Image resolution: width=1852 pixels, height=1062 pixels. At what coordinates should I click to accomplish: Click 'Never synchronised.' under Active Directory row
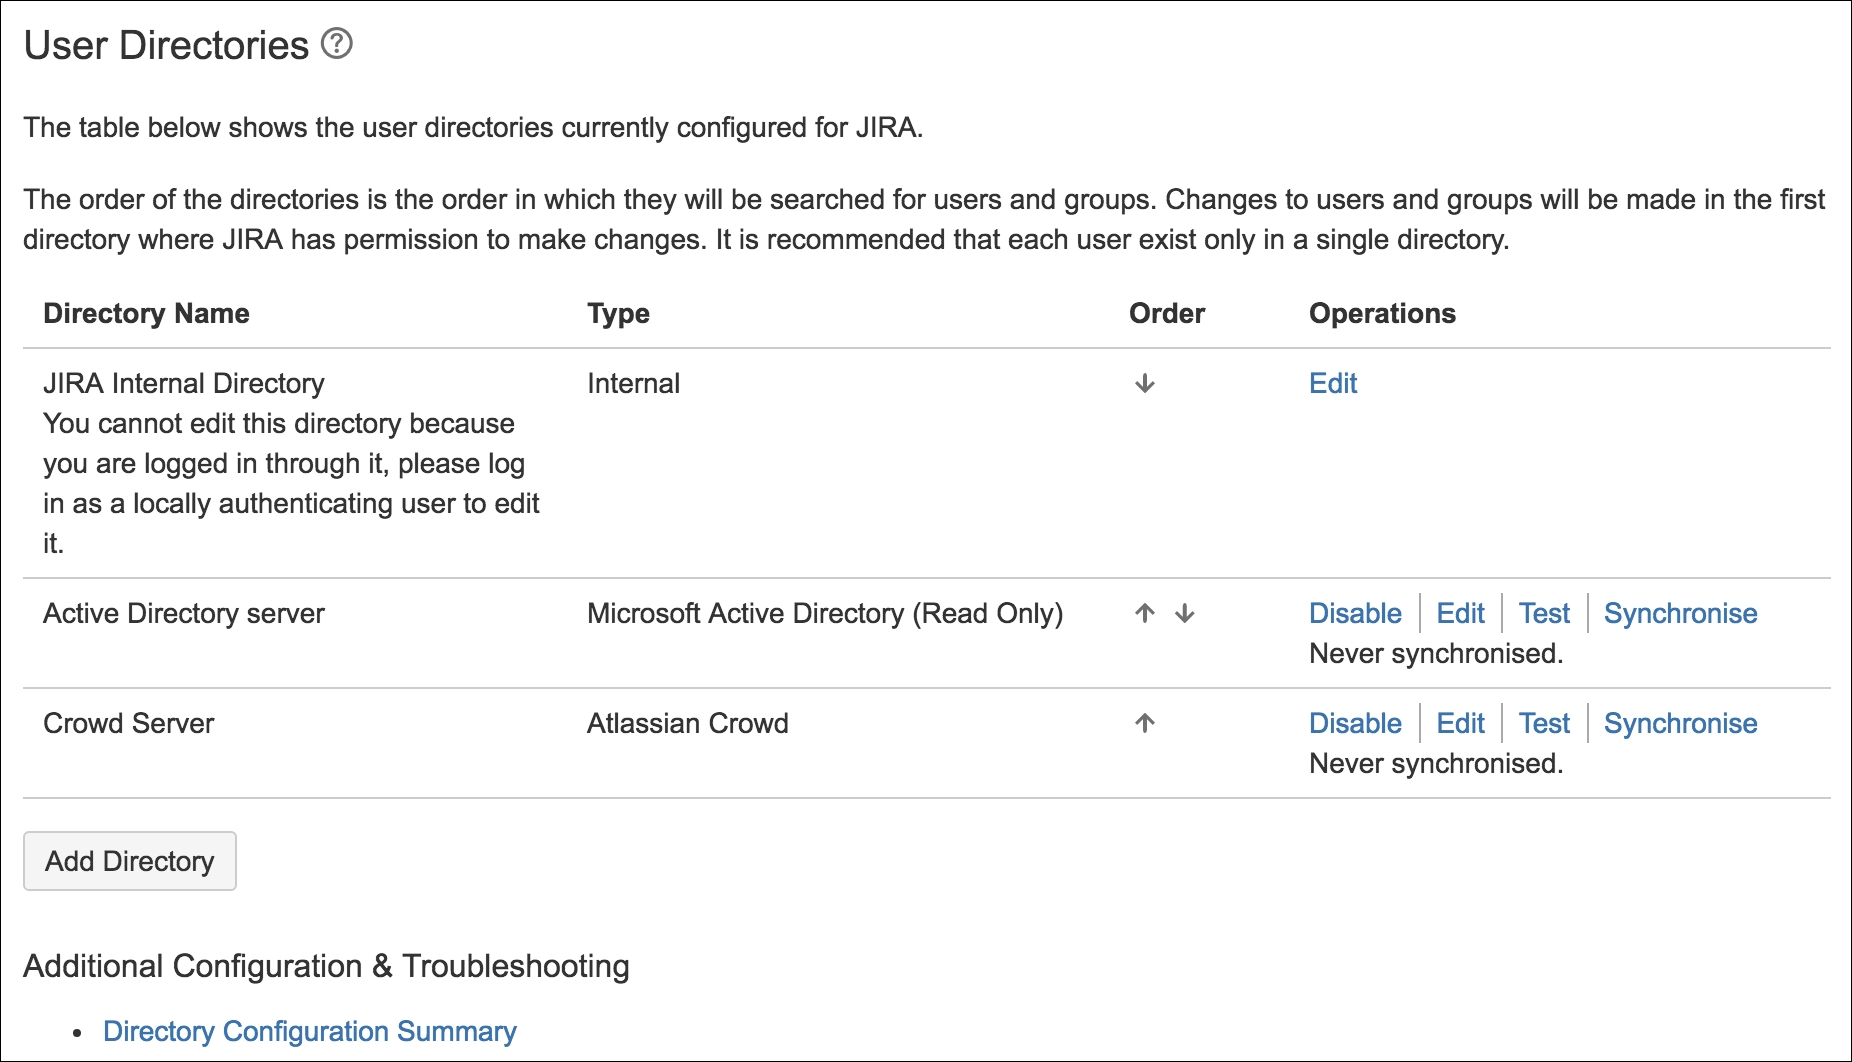(1436, 653)
